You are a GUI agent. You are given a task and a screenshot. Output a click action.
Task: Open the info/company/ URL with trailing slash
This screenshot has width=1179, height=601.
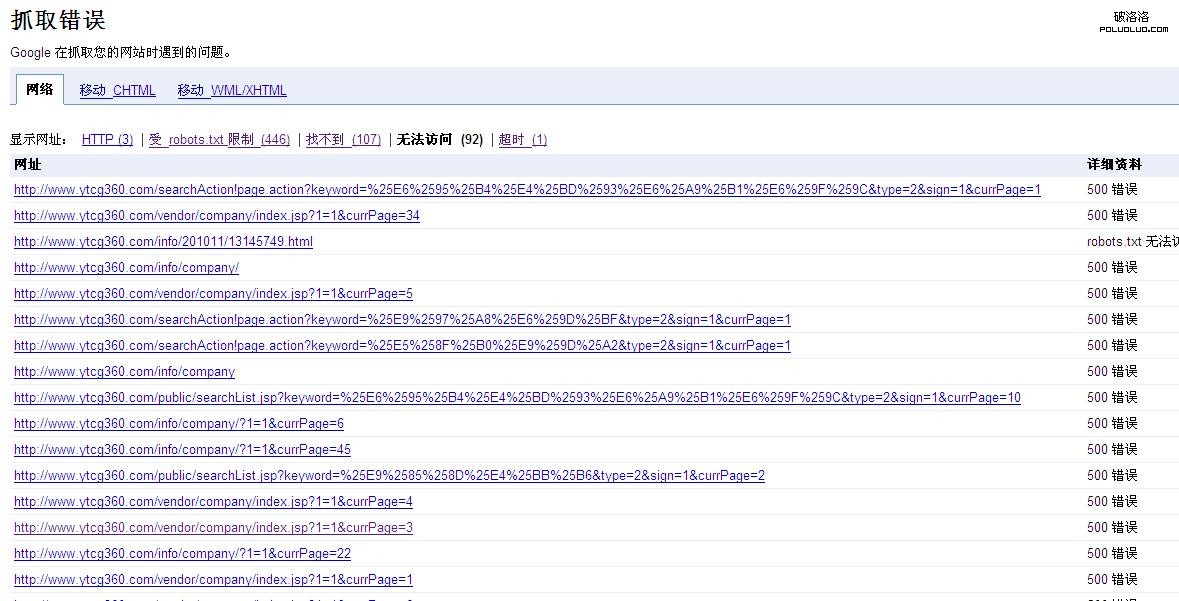(x=126, y=267)
